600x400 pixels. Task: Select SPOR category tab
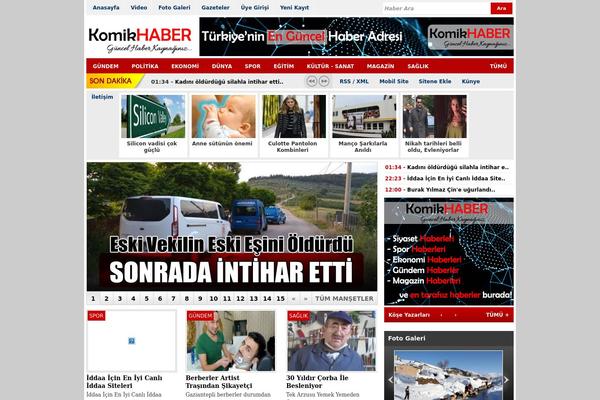point(253,66)
